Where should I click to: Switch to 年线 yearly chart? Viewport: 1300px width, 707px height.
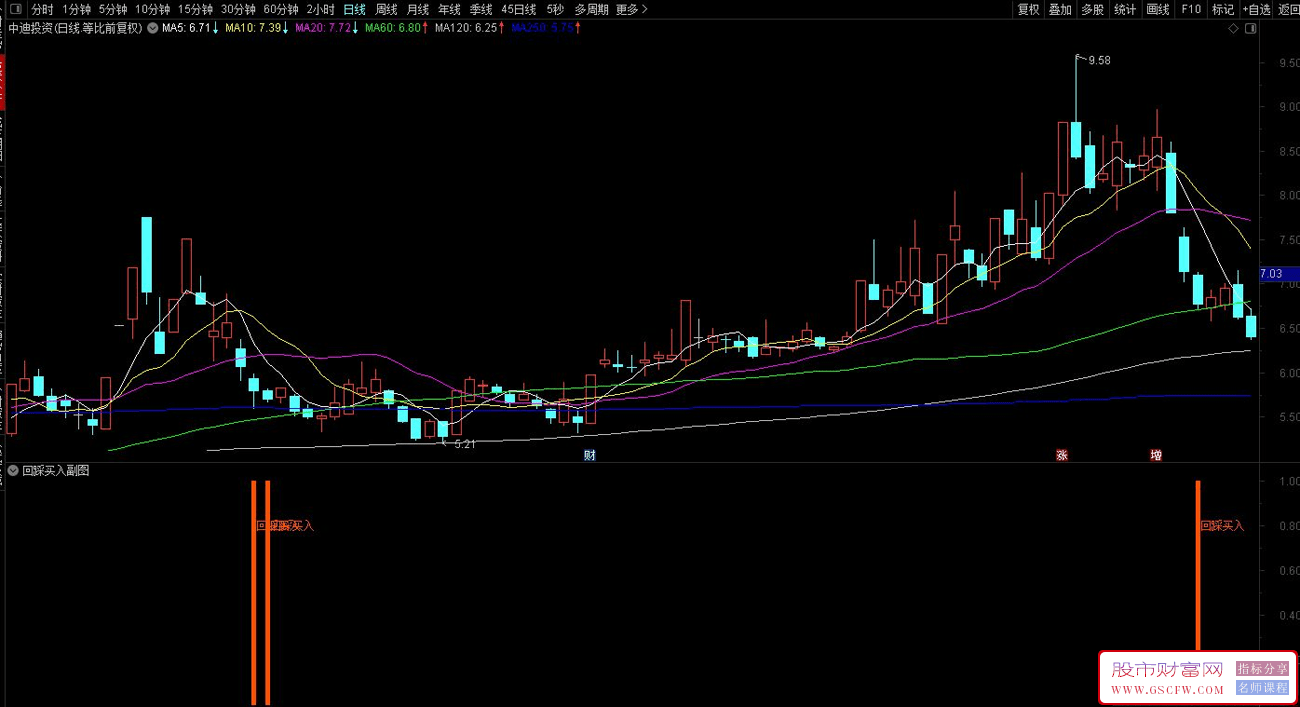click(x=449, y=9)
